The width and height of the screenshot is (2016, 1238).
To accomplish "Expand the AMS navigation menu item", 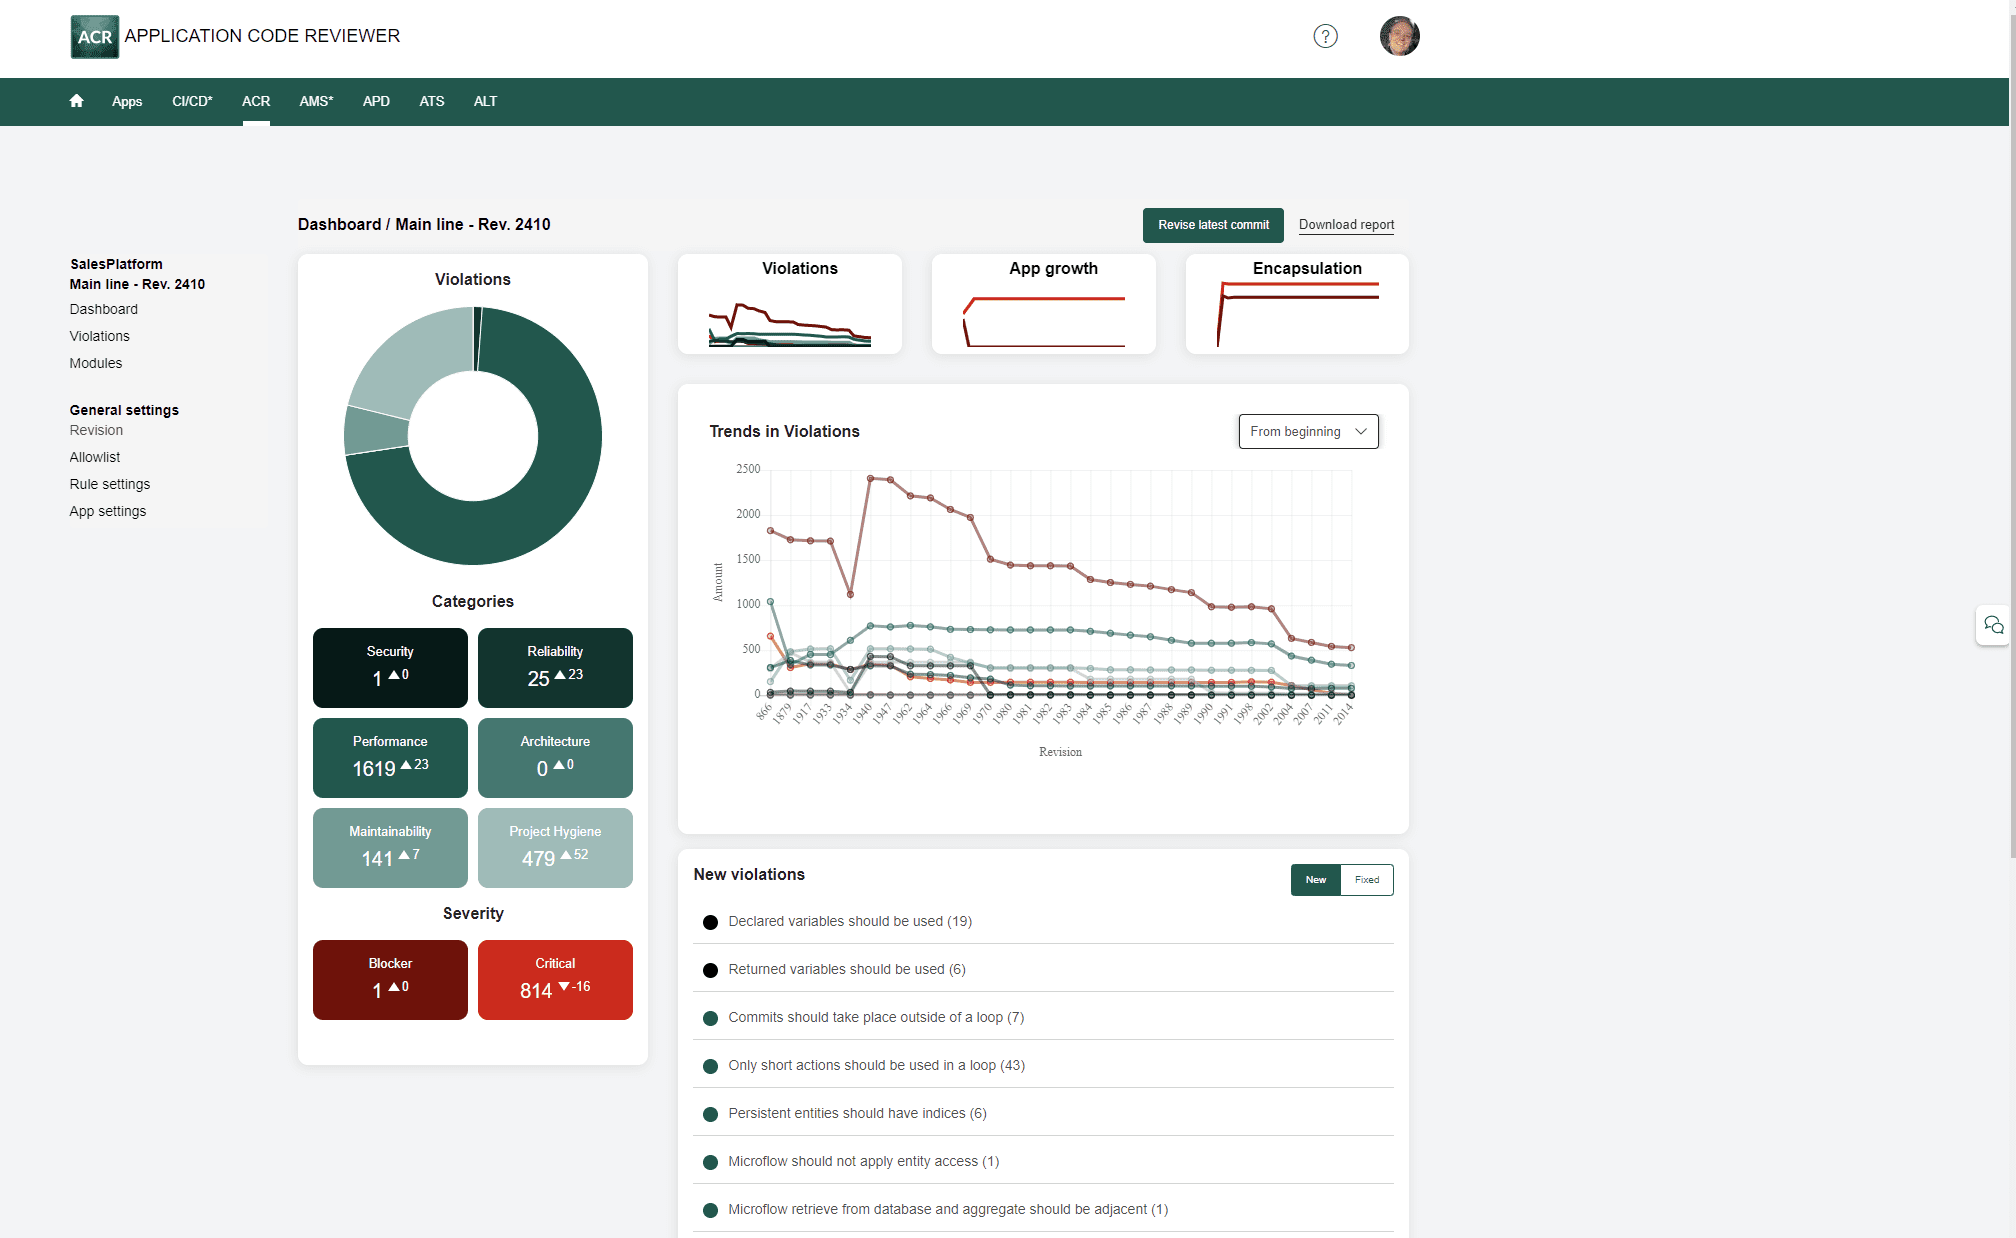I will (315, 102).
